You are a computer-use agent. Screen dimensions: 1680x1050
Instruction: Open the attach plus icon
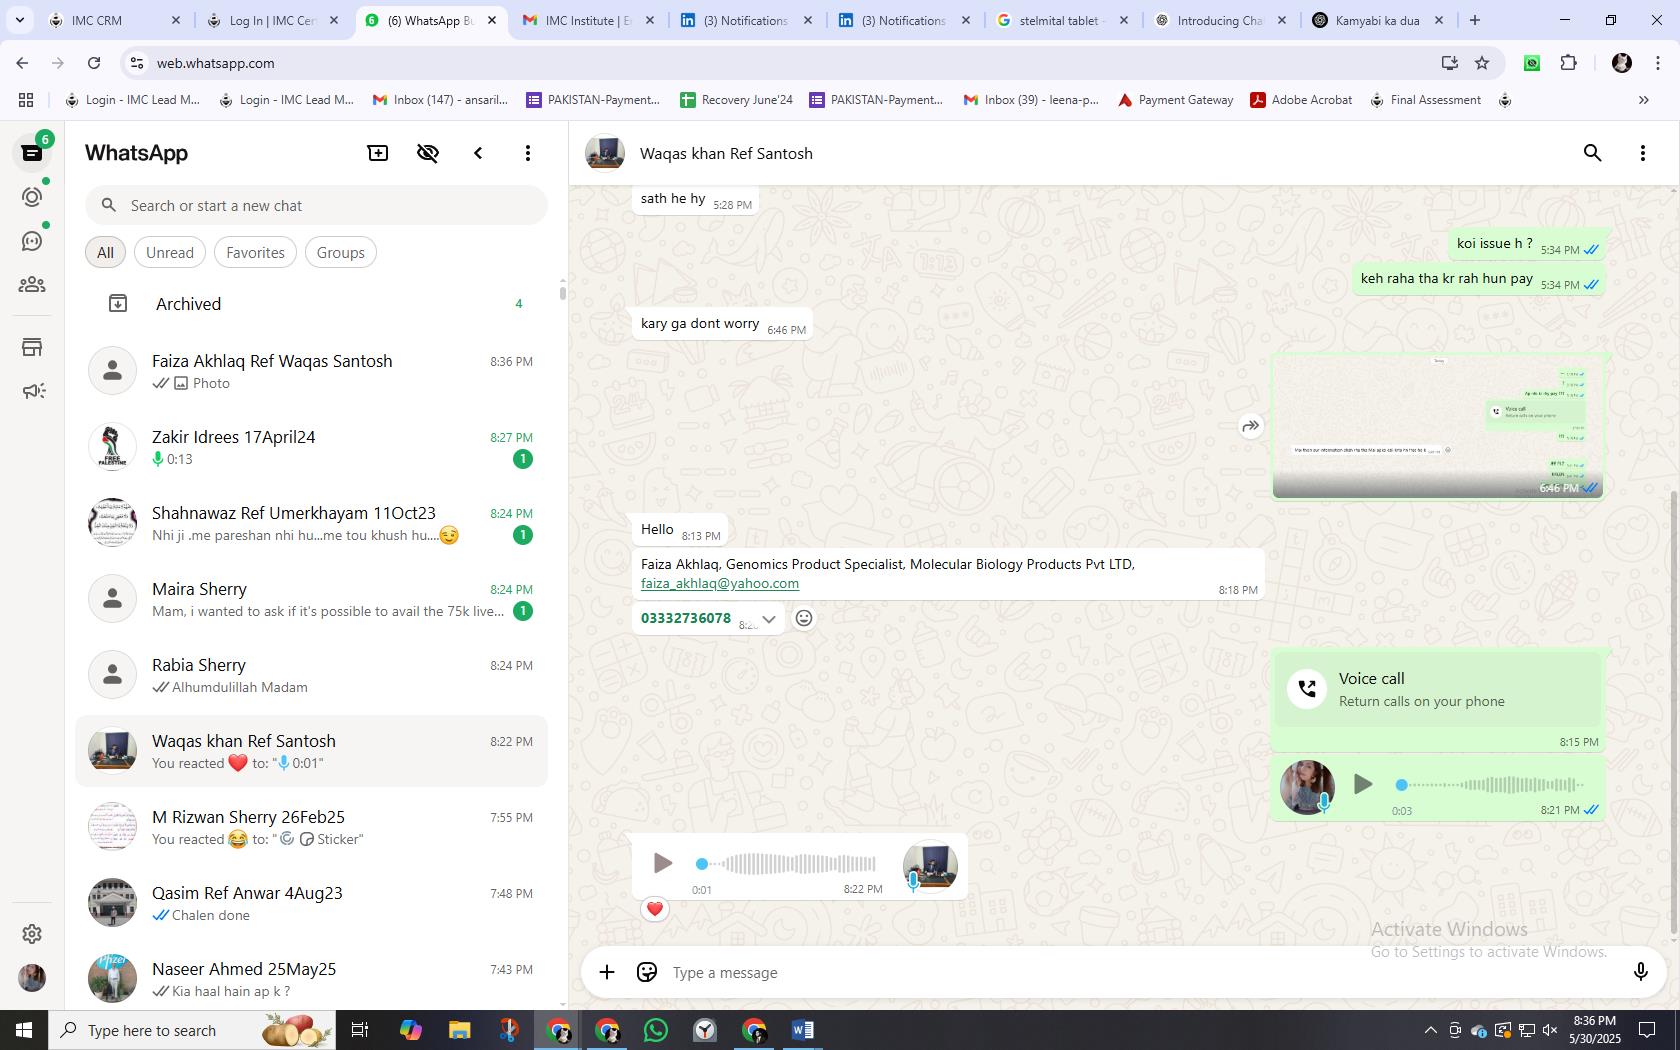pyautogui.click(x=607, y=972)
